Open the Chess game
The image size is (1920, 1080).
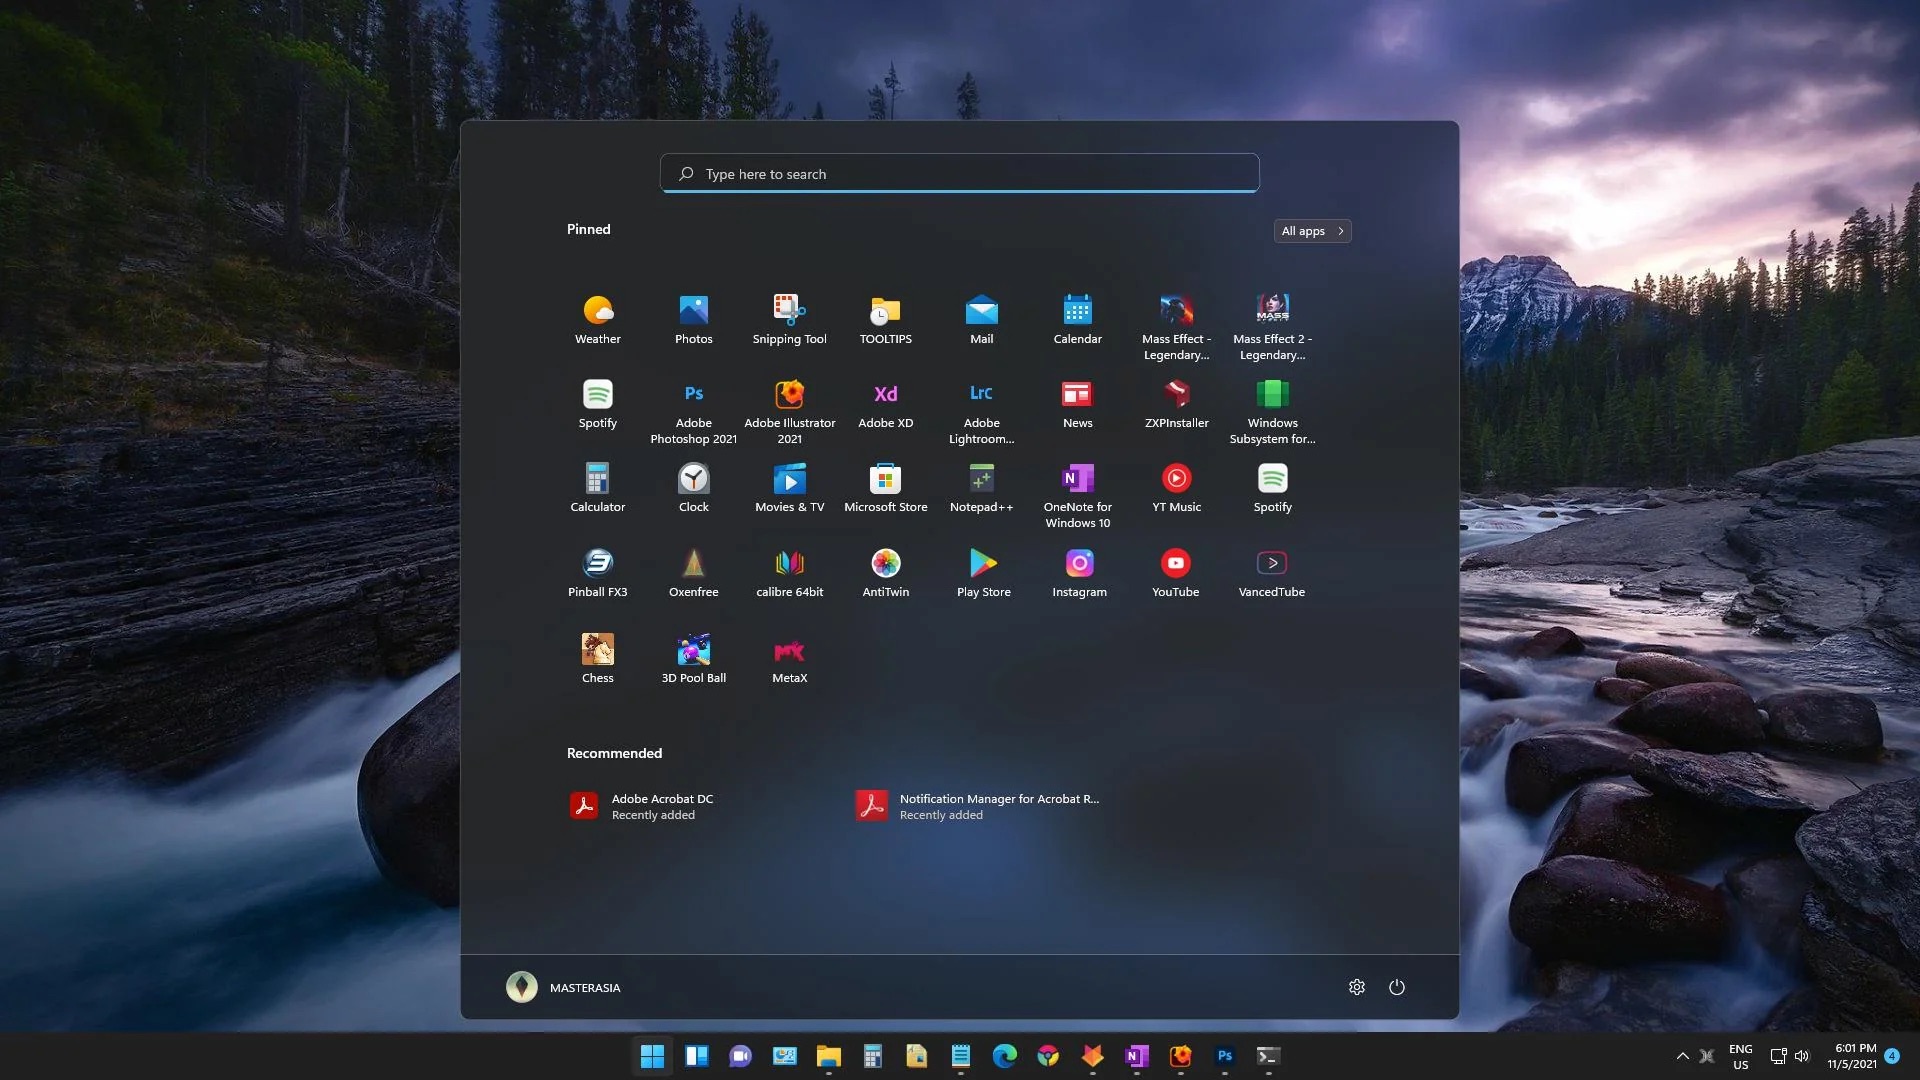point(598,659)
